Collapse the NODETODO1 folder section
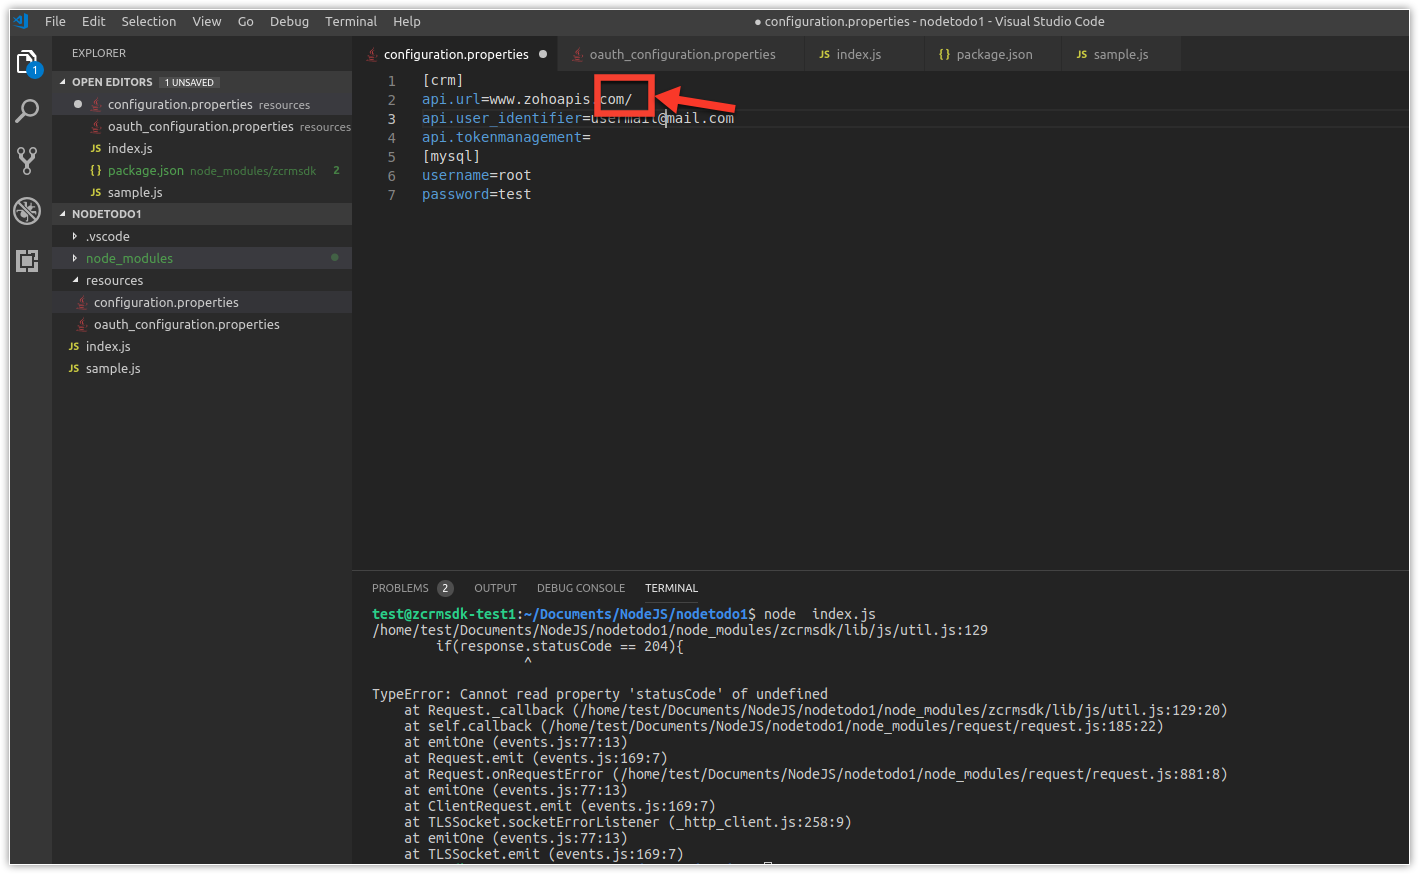This screenshot has height=874, width=1419. (63, 214)
